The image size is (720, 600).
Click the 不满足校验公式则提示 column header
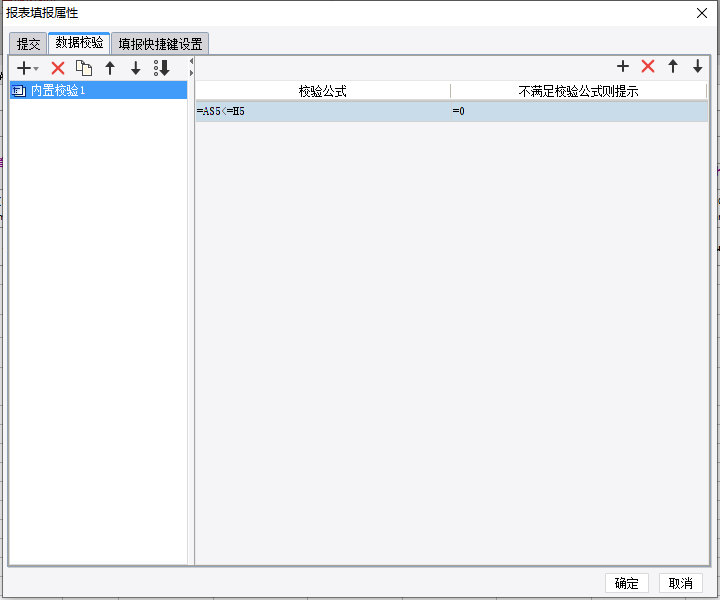(x=579, y=91)
